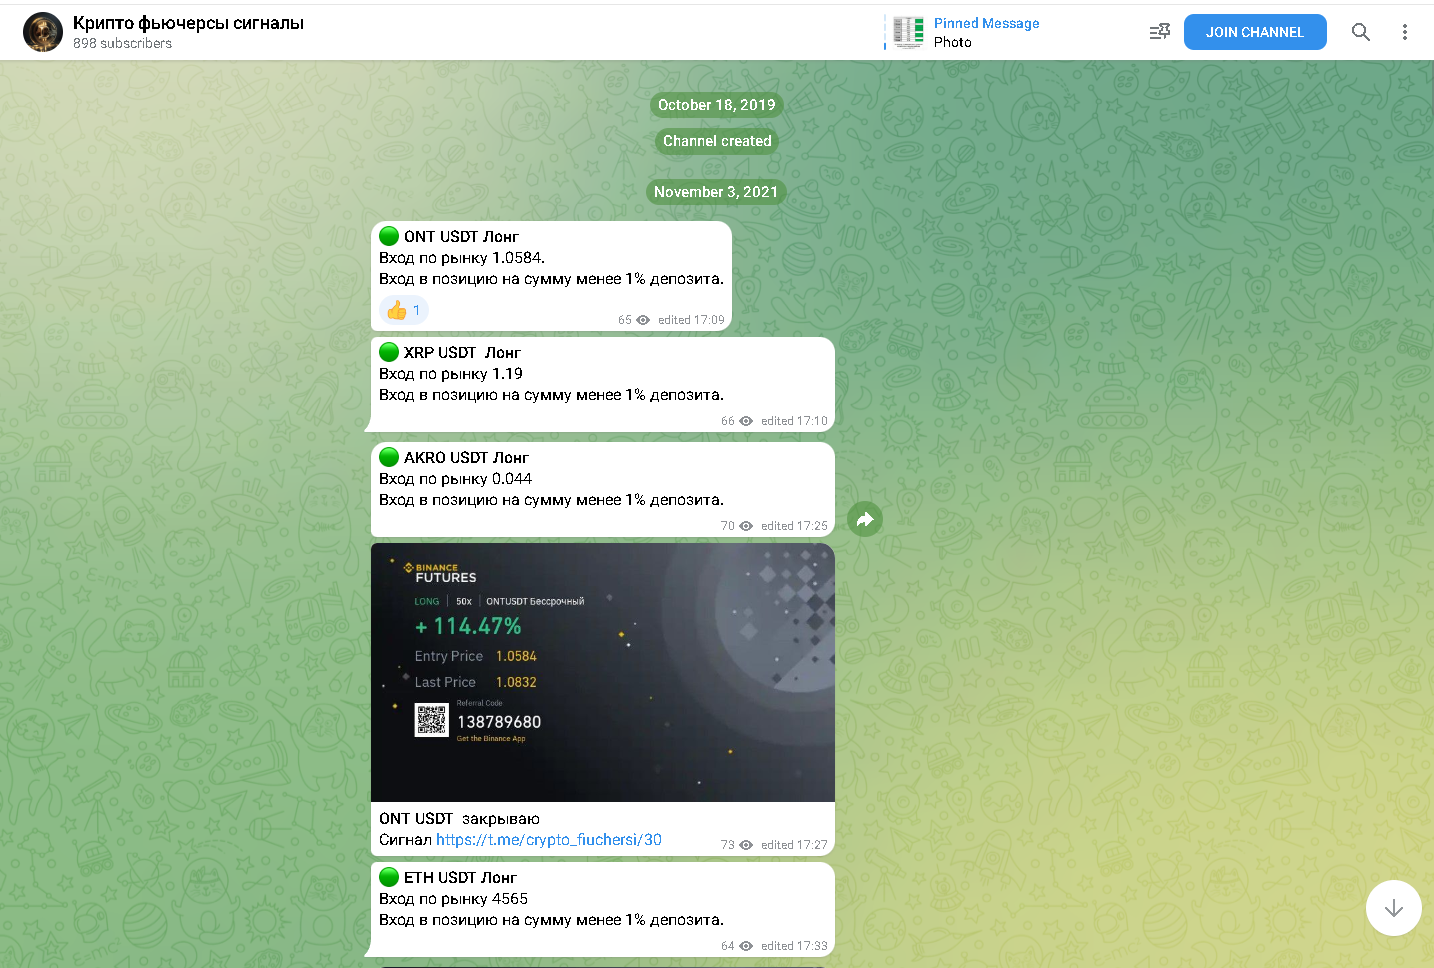The height and width of the screenshot is (968, 1434).
Task: Click the Pinned Message label
Action: point(986,23)
